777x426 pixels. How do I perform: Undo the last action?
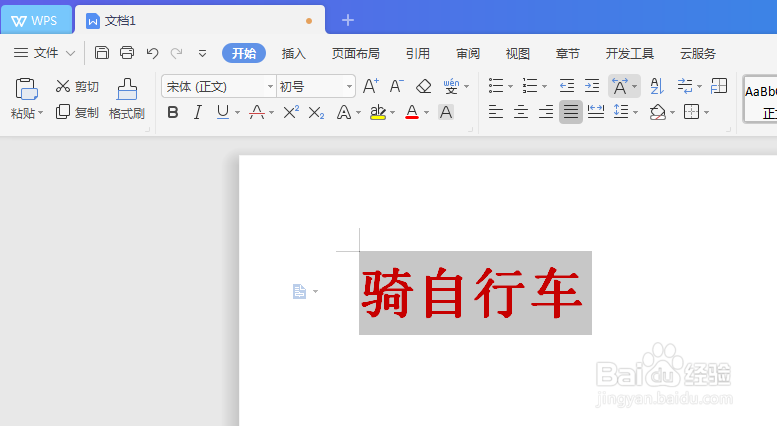pyautogui.click(x=152, y=53)
